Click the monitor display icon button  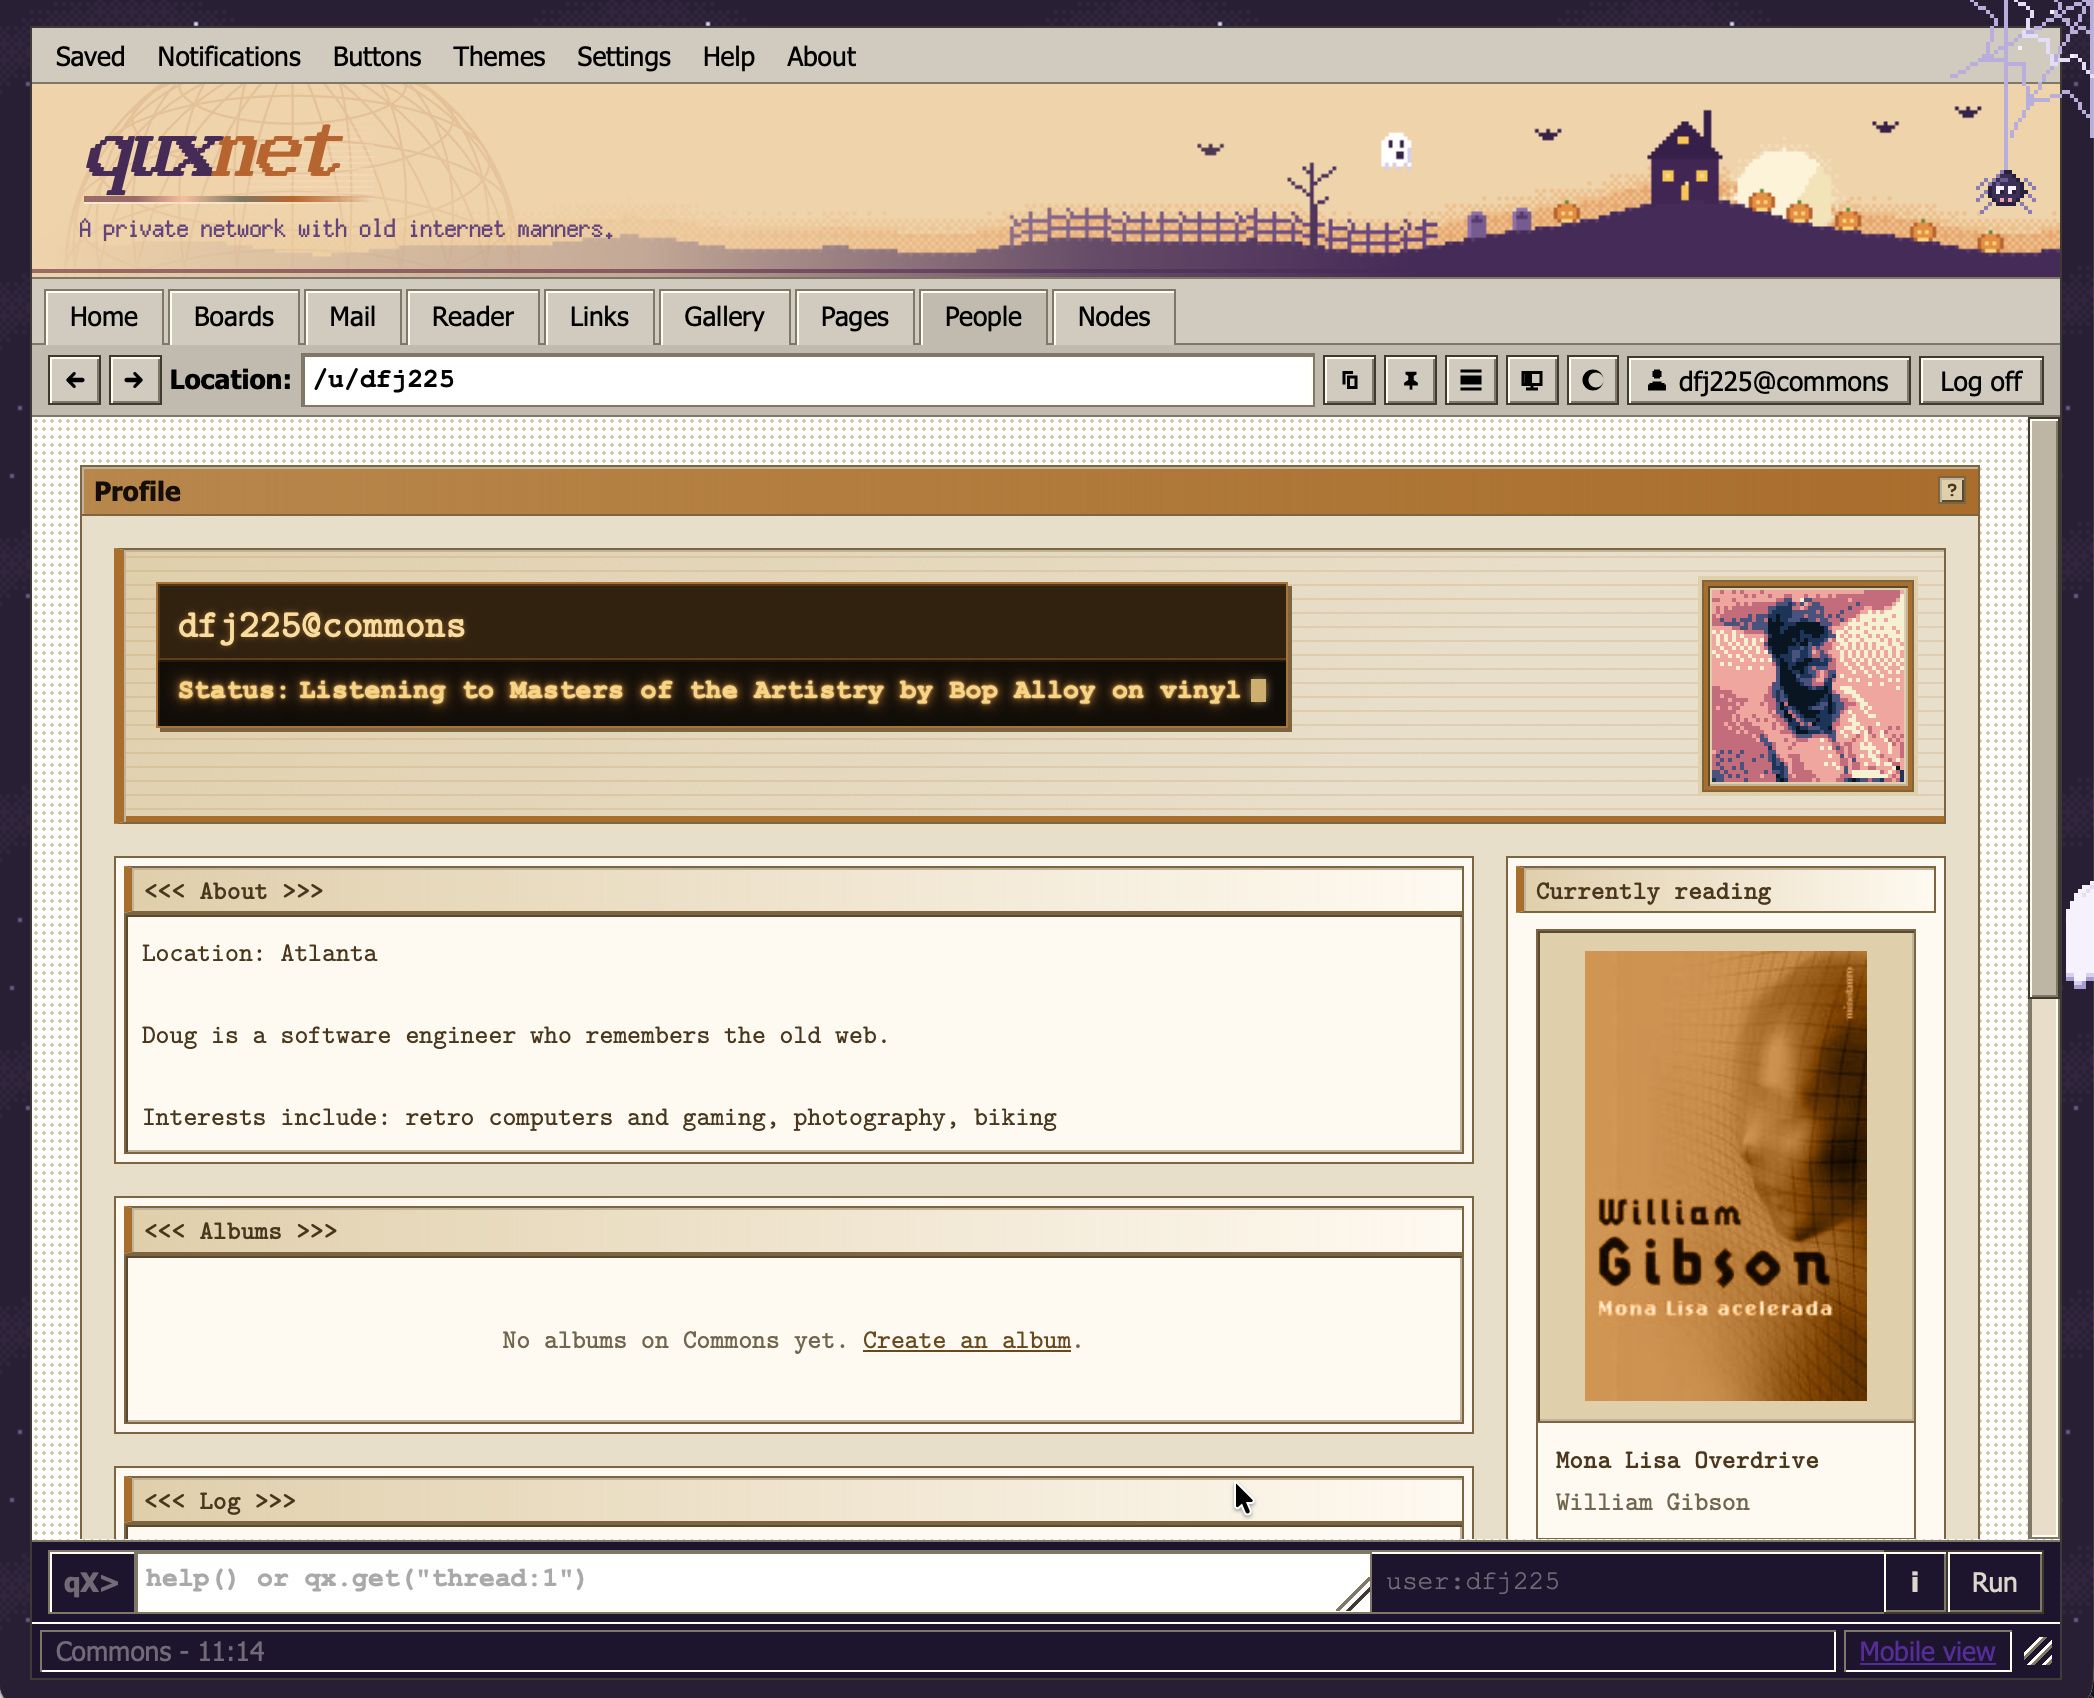pyautogui.click(x=1532, y=381)
